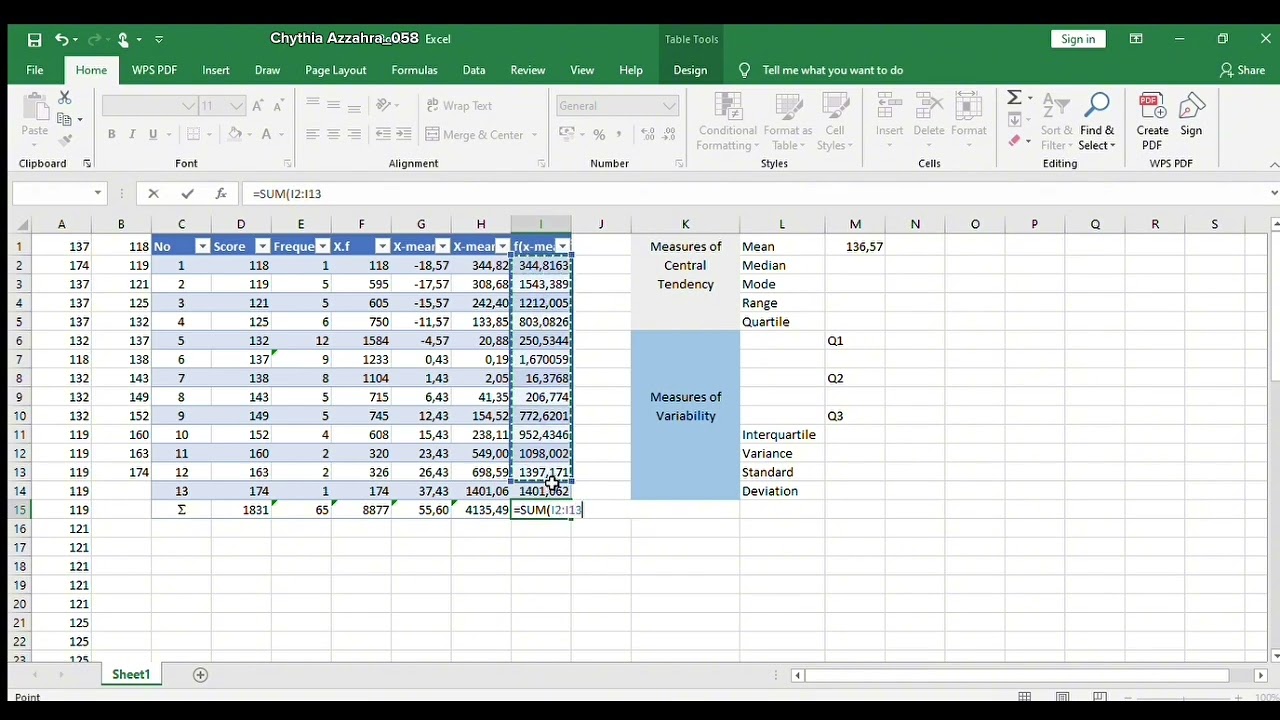Click the AutoSum sigma icon
This screenshot has height=720, width=1280.
pyautogui.click(x=1014, y=98)
